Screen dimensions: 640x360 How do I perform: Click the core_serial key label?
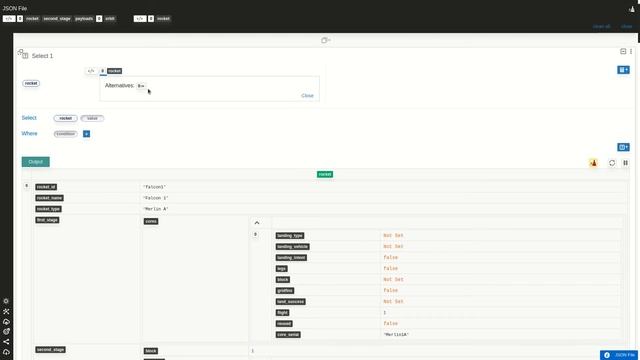(288, 335)
